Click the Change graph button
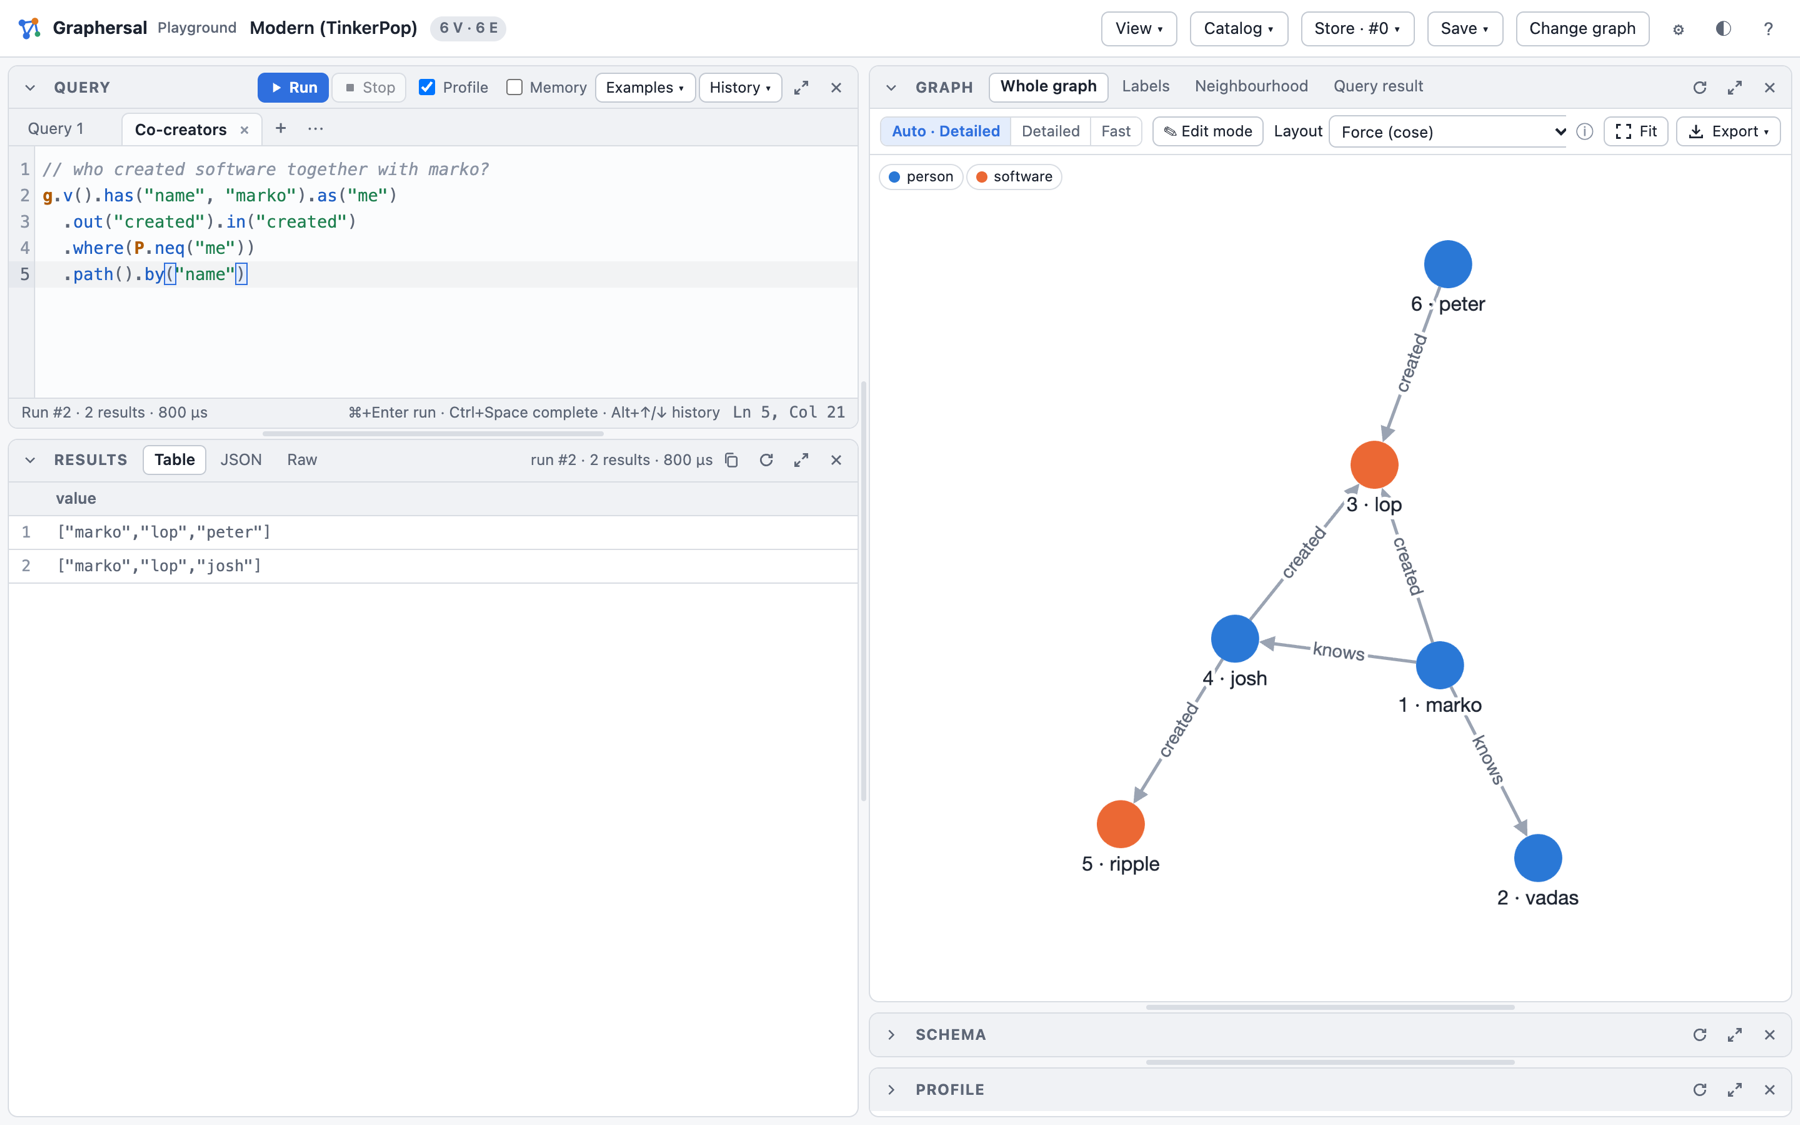 (1582, 29)
